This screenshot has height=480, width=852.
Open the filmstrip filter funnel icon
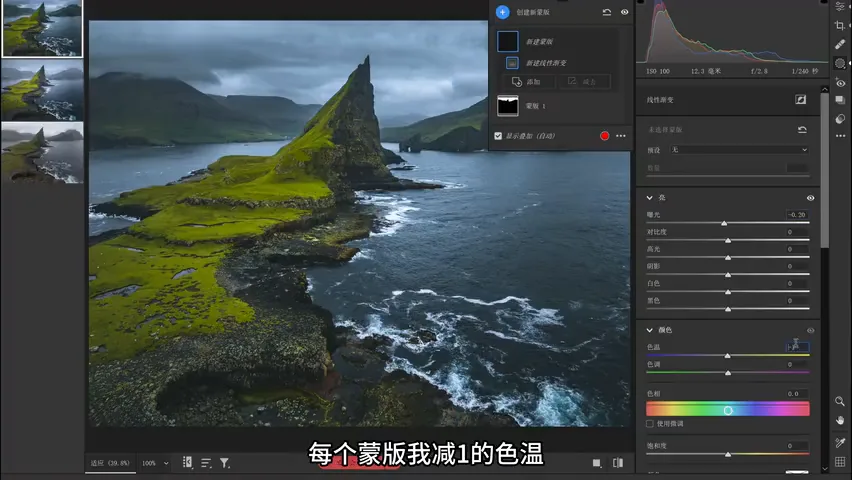(x=224, y=463)
